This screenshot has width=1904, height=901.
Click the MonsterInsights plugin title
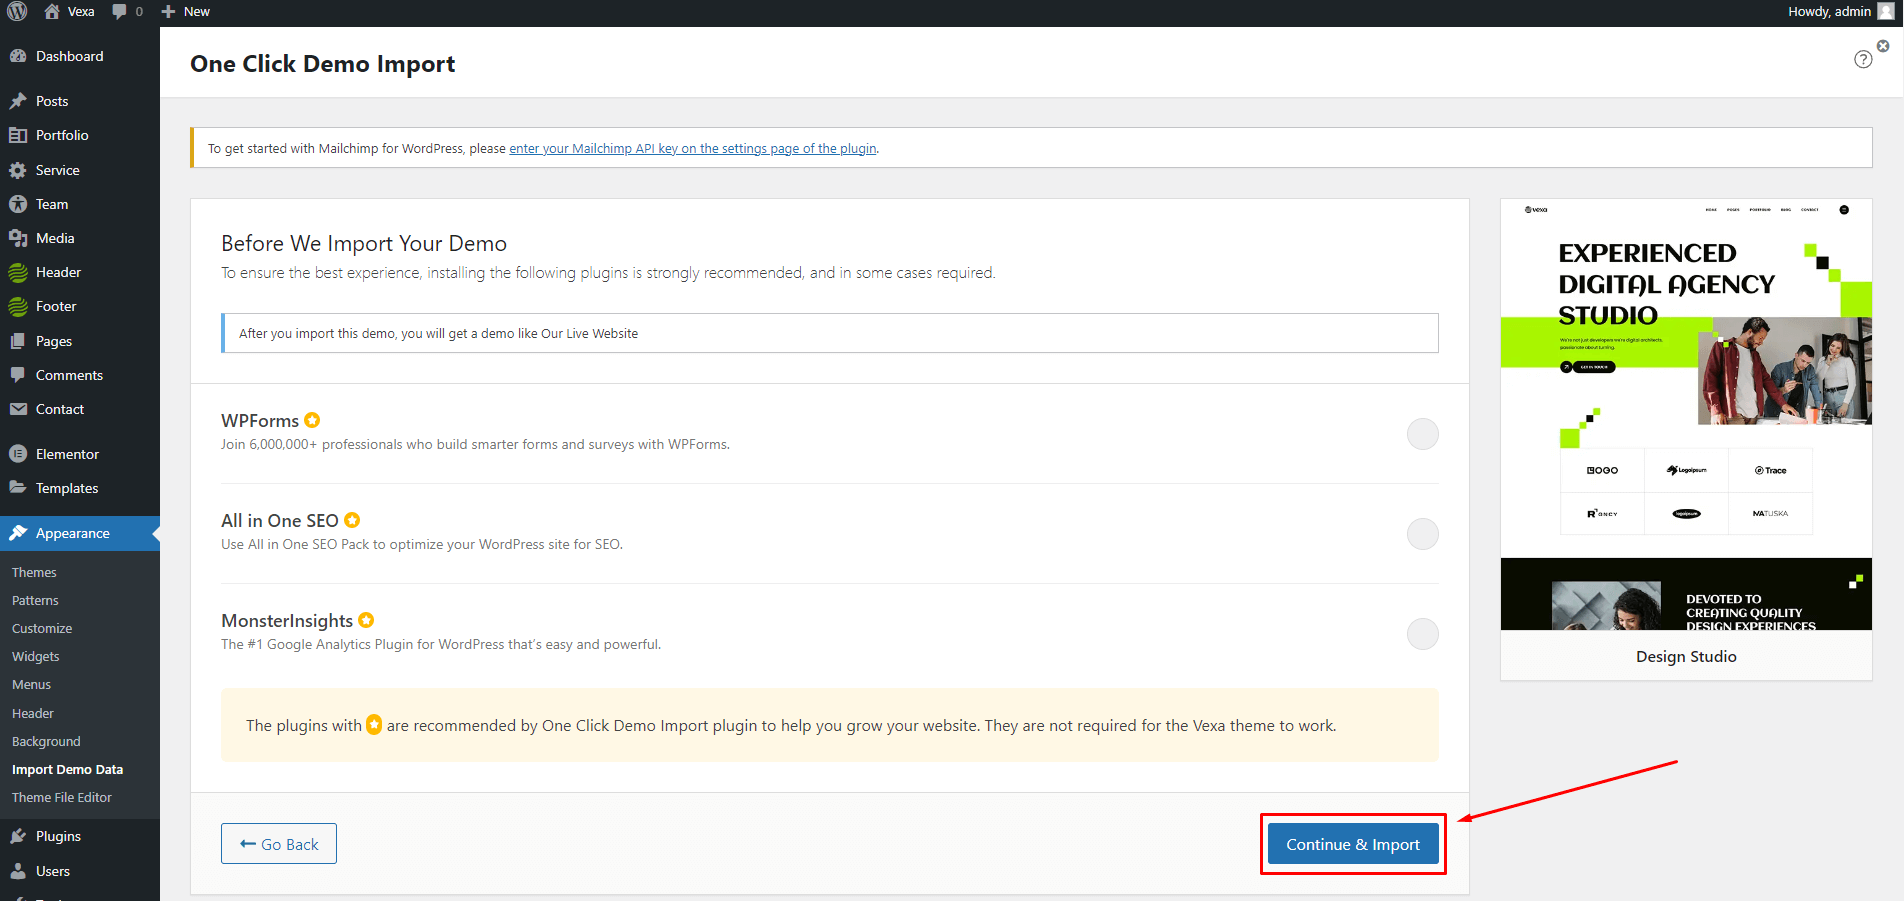(x=287, y=621)
